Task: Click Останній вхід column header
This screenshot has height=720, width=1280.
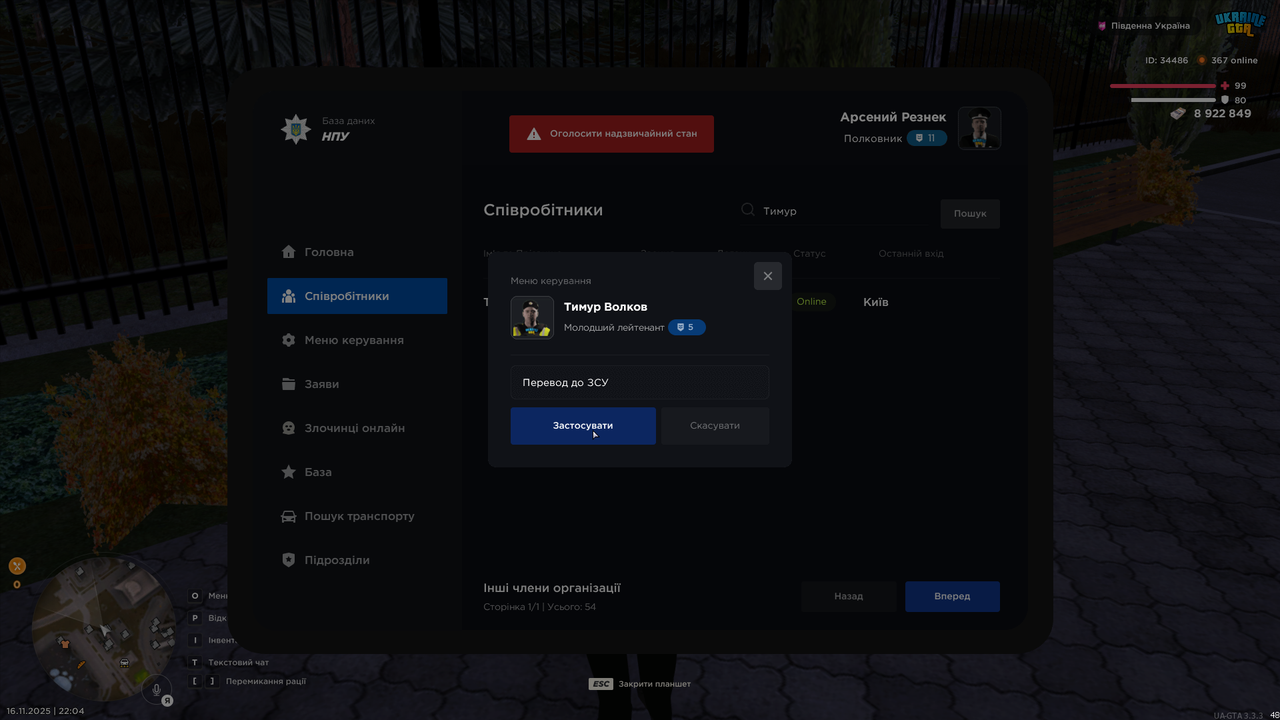Action: (x=911, y=254)
